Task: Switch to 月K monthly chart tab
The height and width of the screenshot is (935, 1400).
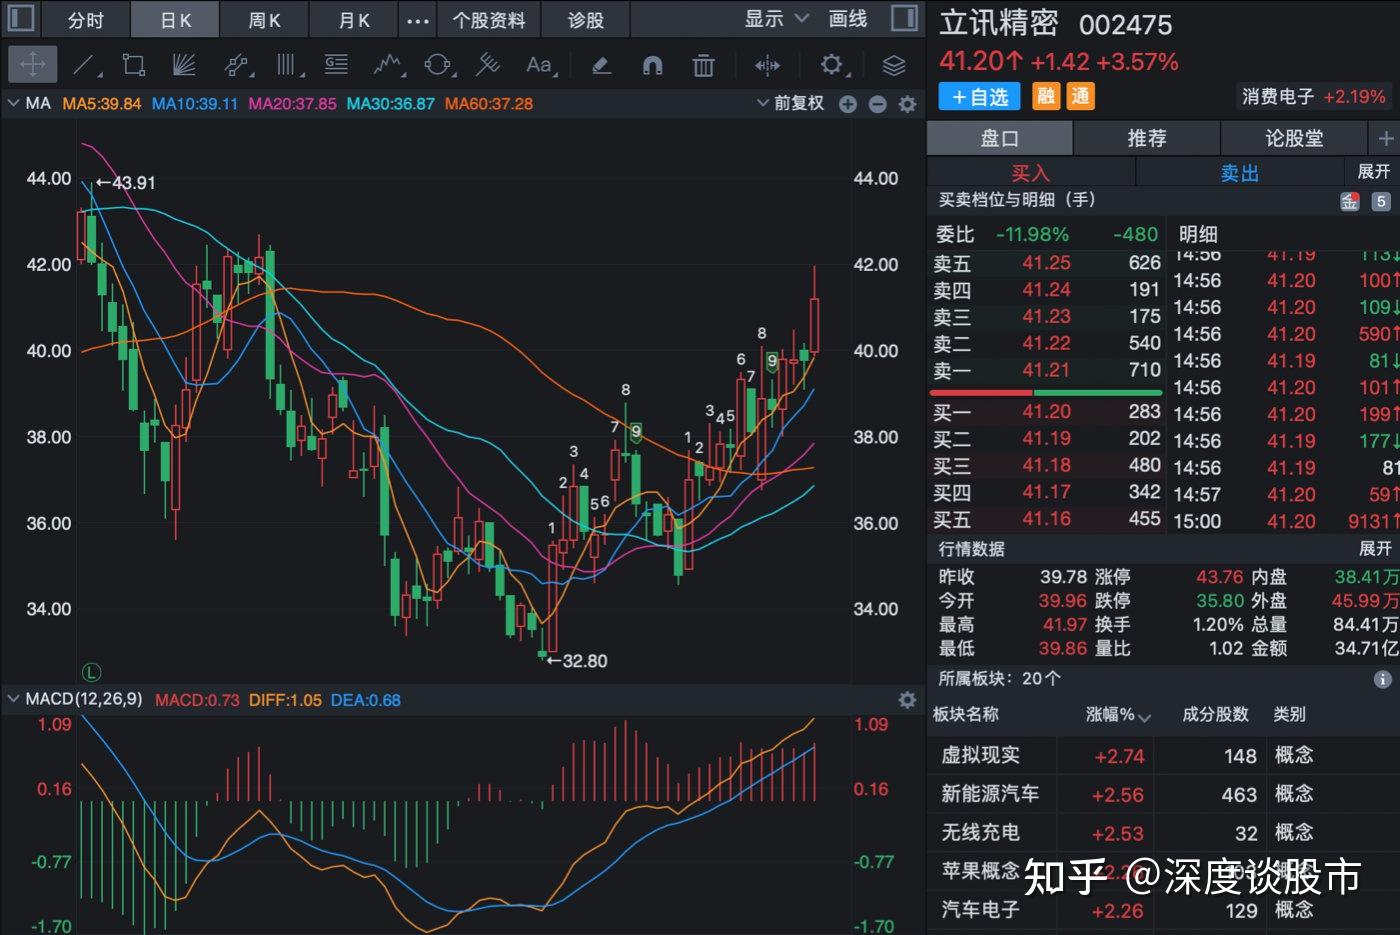Action: click(354, 20)
